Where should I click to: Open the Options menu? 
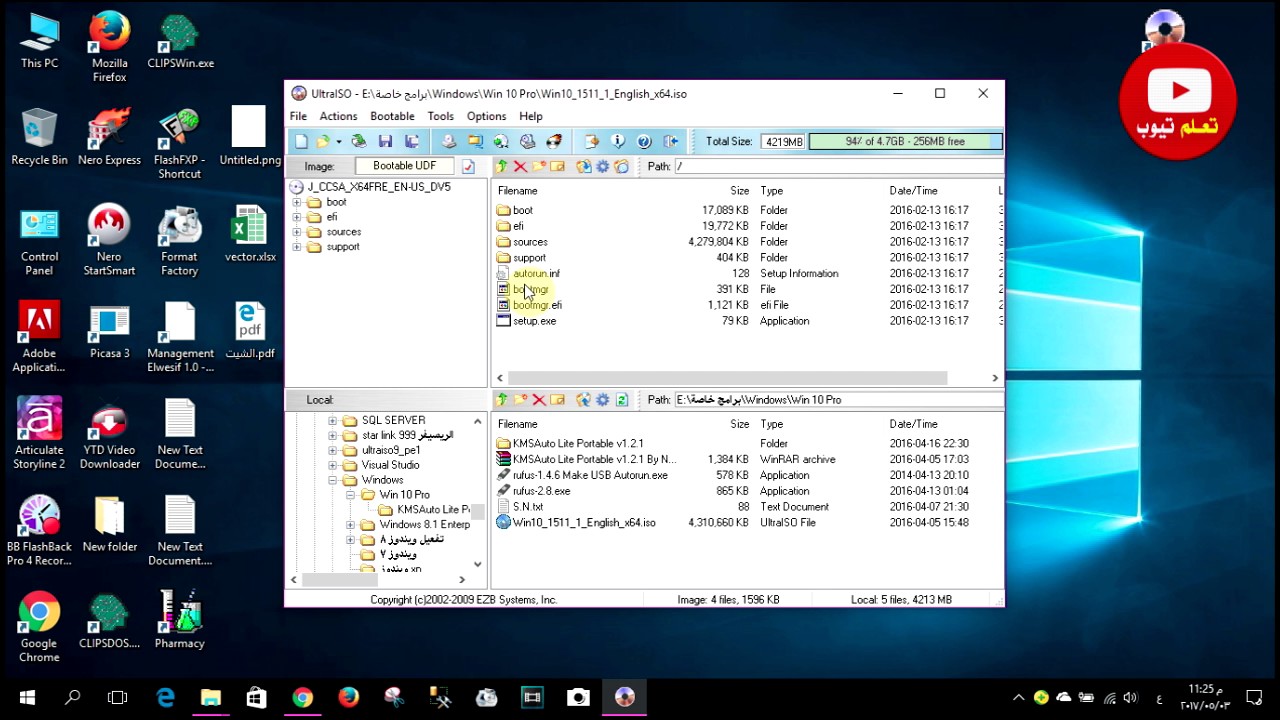point(486,116)
